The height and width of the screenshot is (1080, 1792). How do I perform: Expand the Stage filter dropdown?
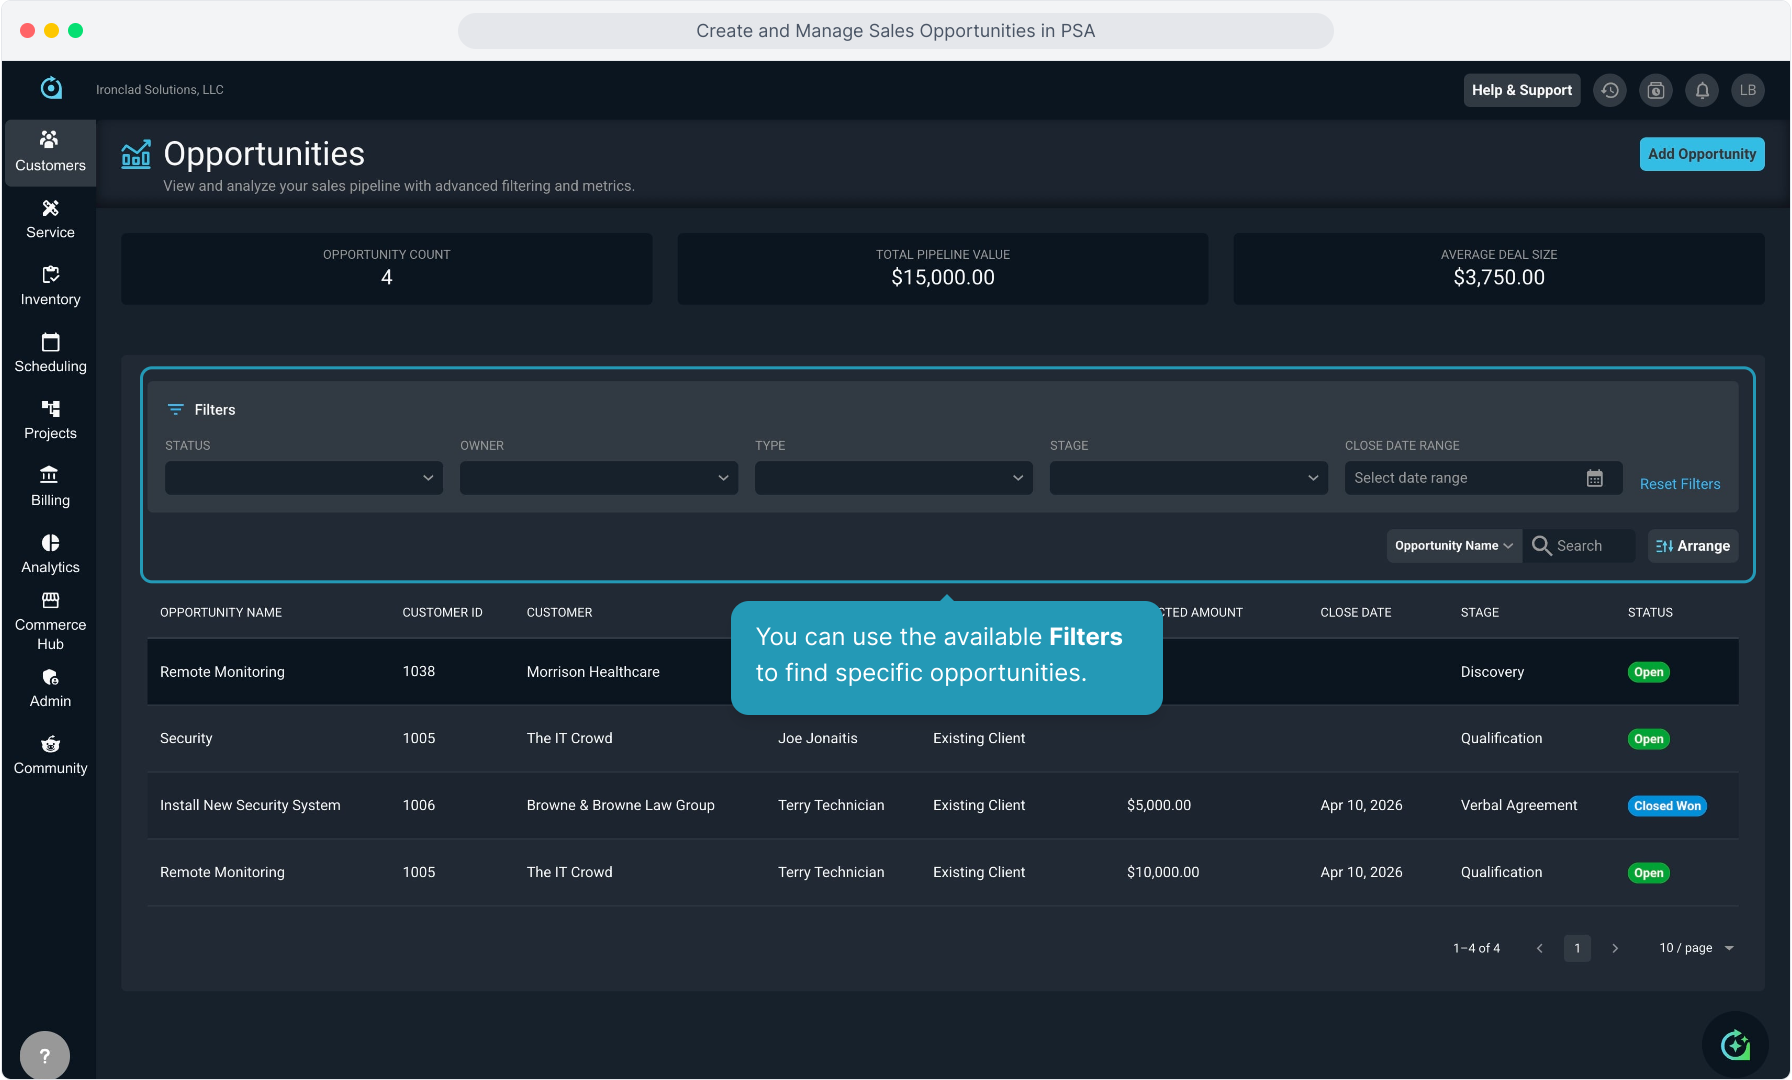point(1188,478)
